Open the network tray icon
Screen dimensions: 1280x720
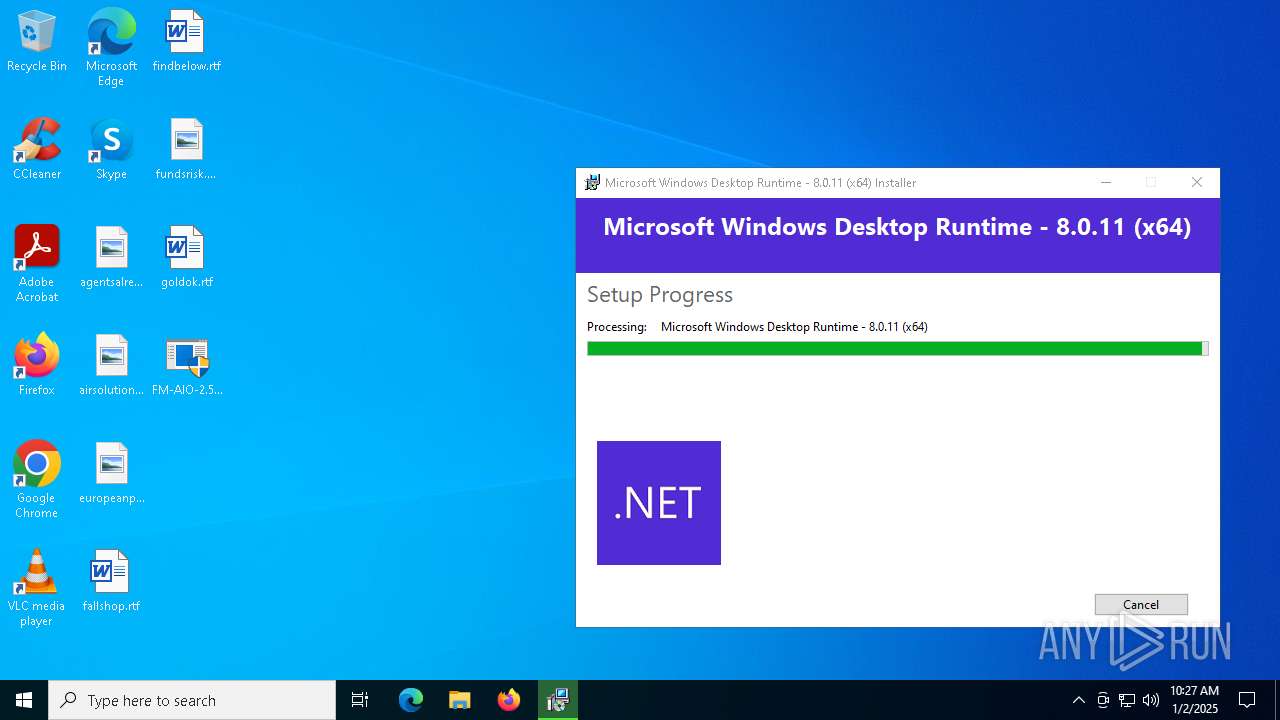click(1127, 700)
